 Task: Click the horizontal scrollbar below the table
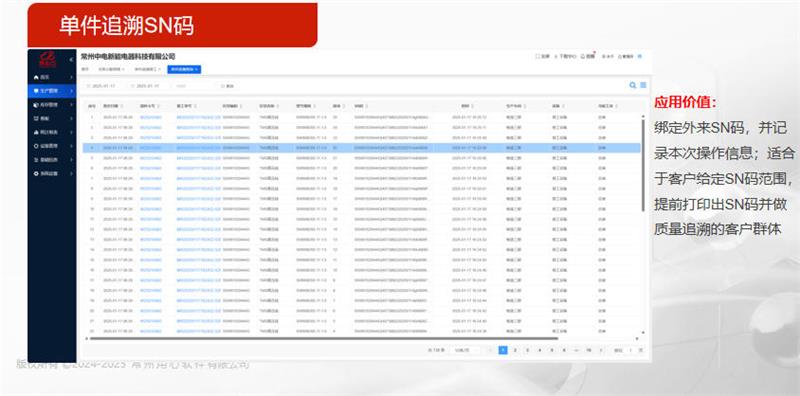323,338
